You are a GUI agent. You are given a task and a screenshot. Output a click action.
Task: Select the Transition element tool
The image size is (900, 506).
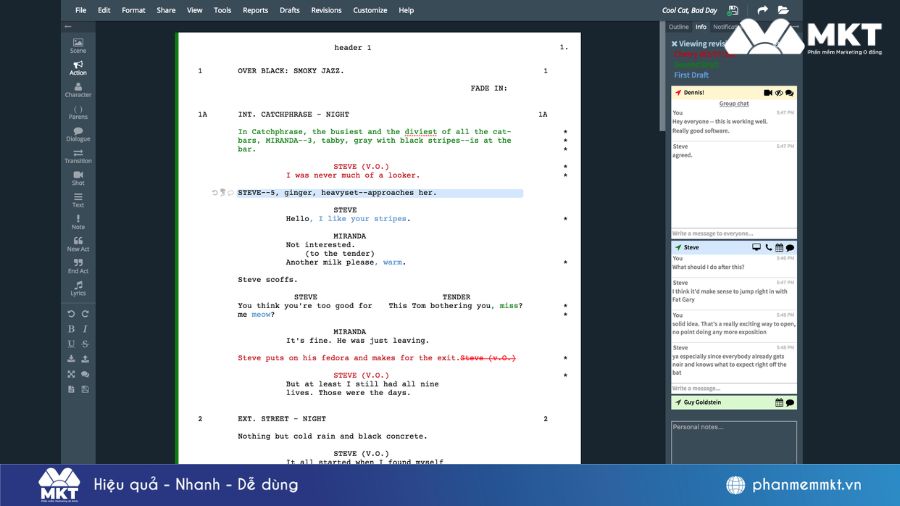(78, 155)
